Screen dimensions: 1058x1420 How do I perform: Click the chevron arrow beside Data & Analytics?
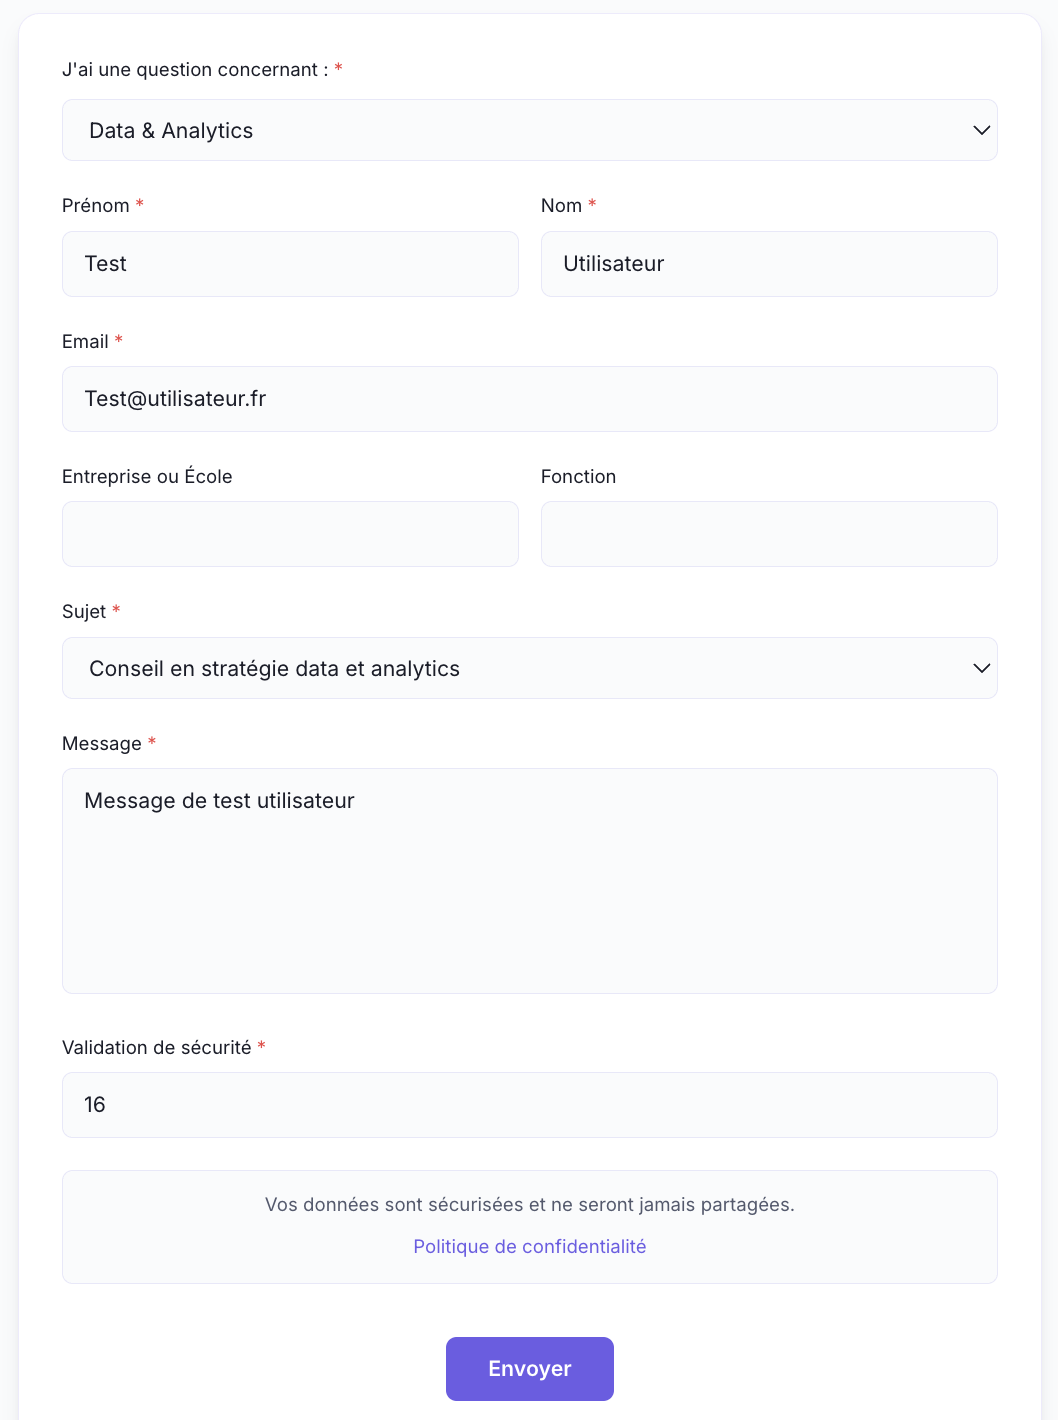981,130
